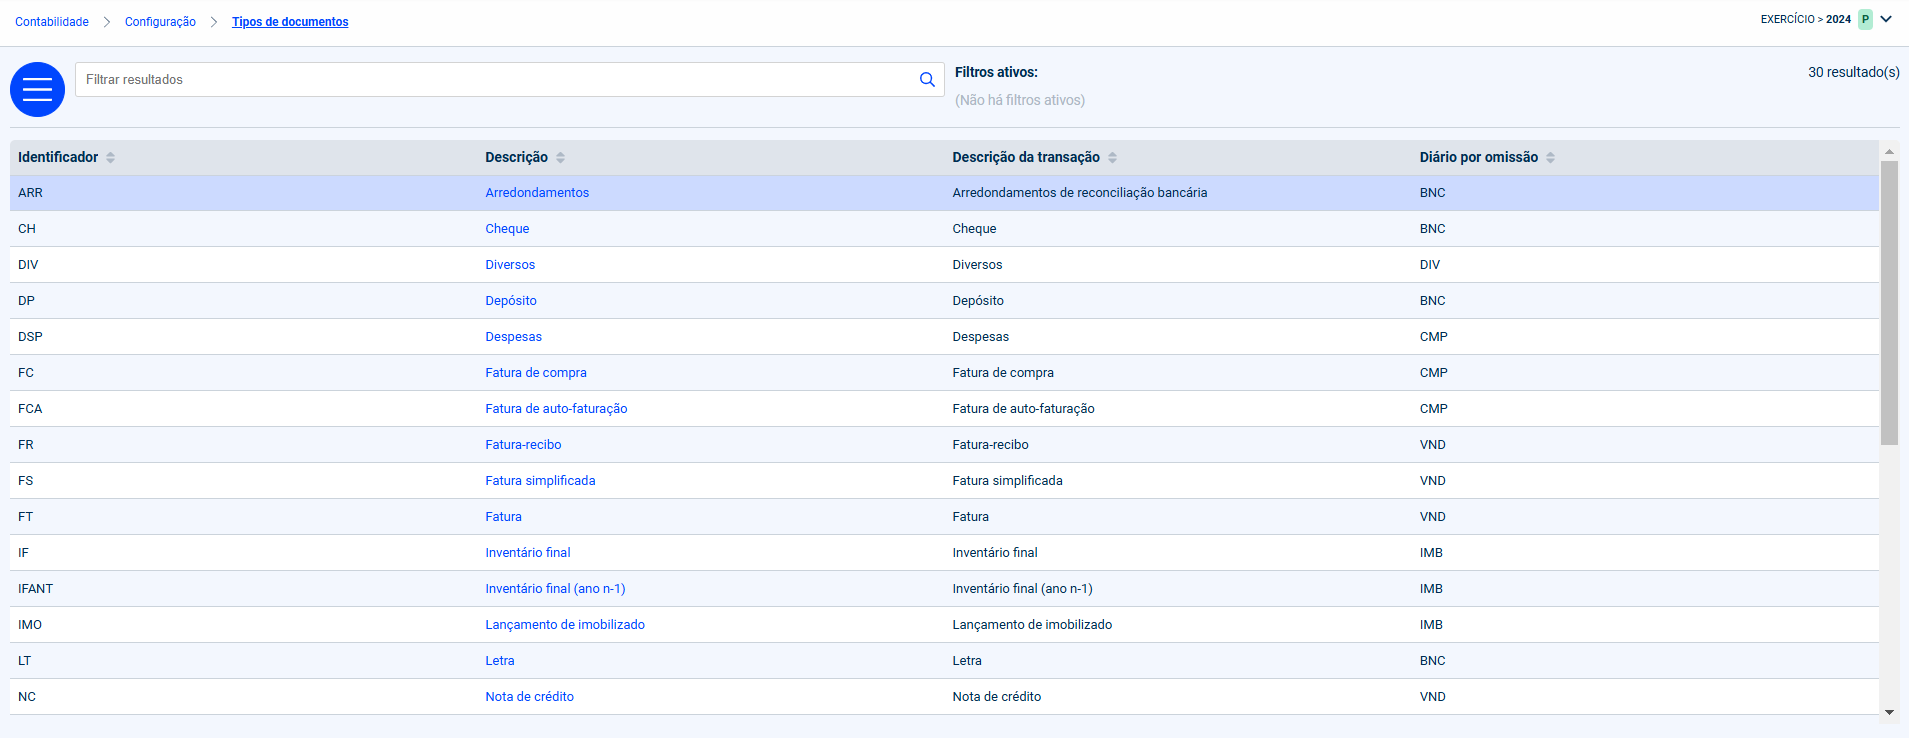Image resolution: width=1909 pixels, height=738 pixels.
Task: Click the EXERCÍCIO > 2024 label
Action: pyautogui.click(x=1805, y=19)
